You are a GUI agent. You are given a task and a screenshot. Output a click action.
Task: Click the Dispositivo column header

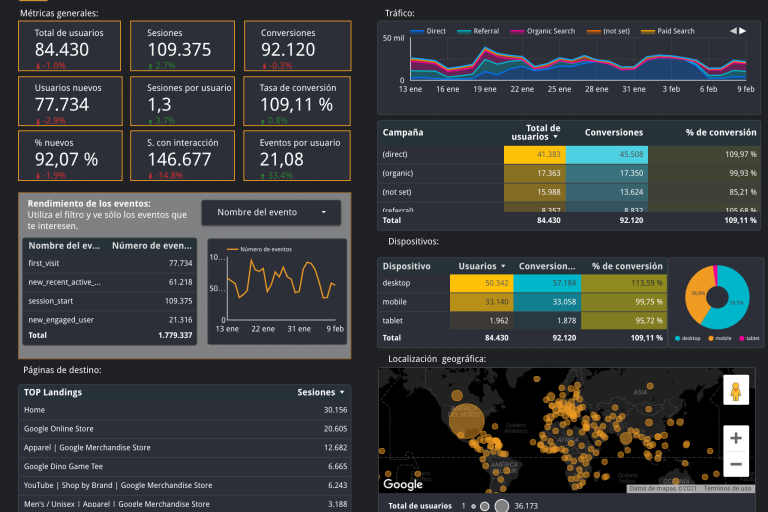(x=407, y=266)
